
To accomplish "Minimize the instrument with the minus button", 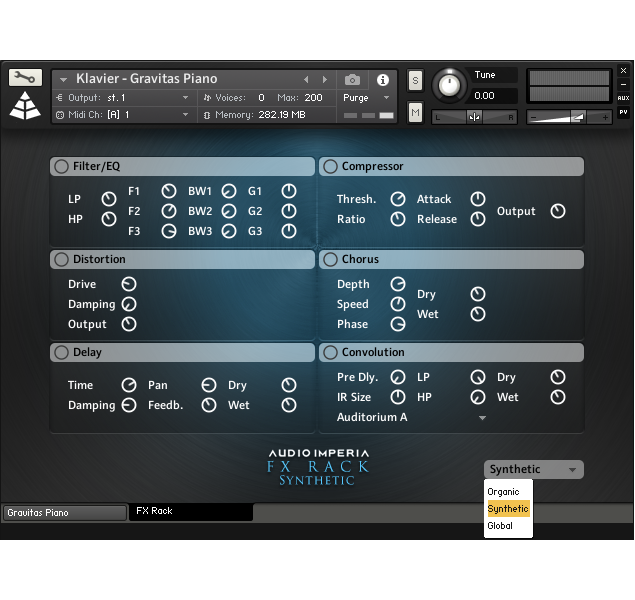I will click(623, 84).
